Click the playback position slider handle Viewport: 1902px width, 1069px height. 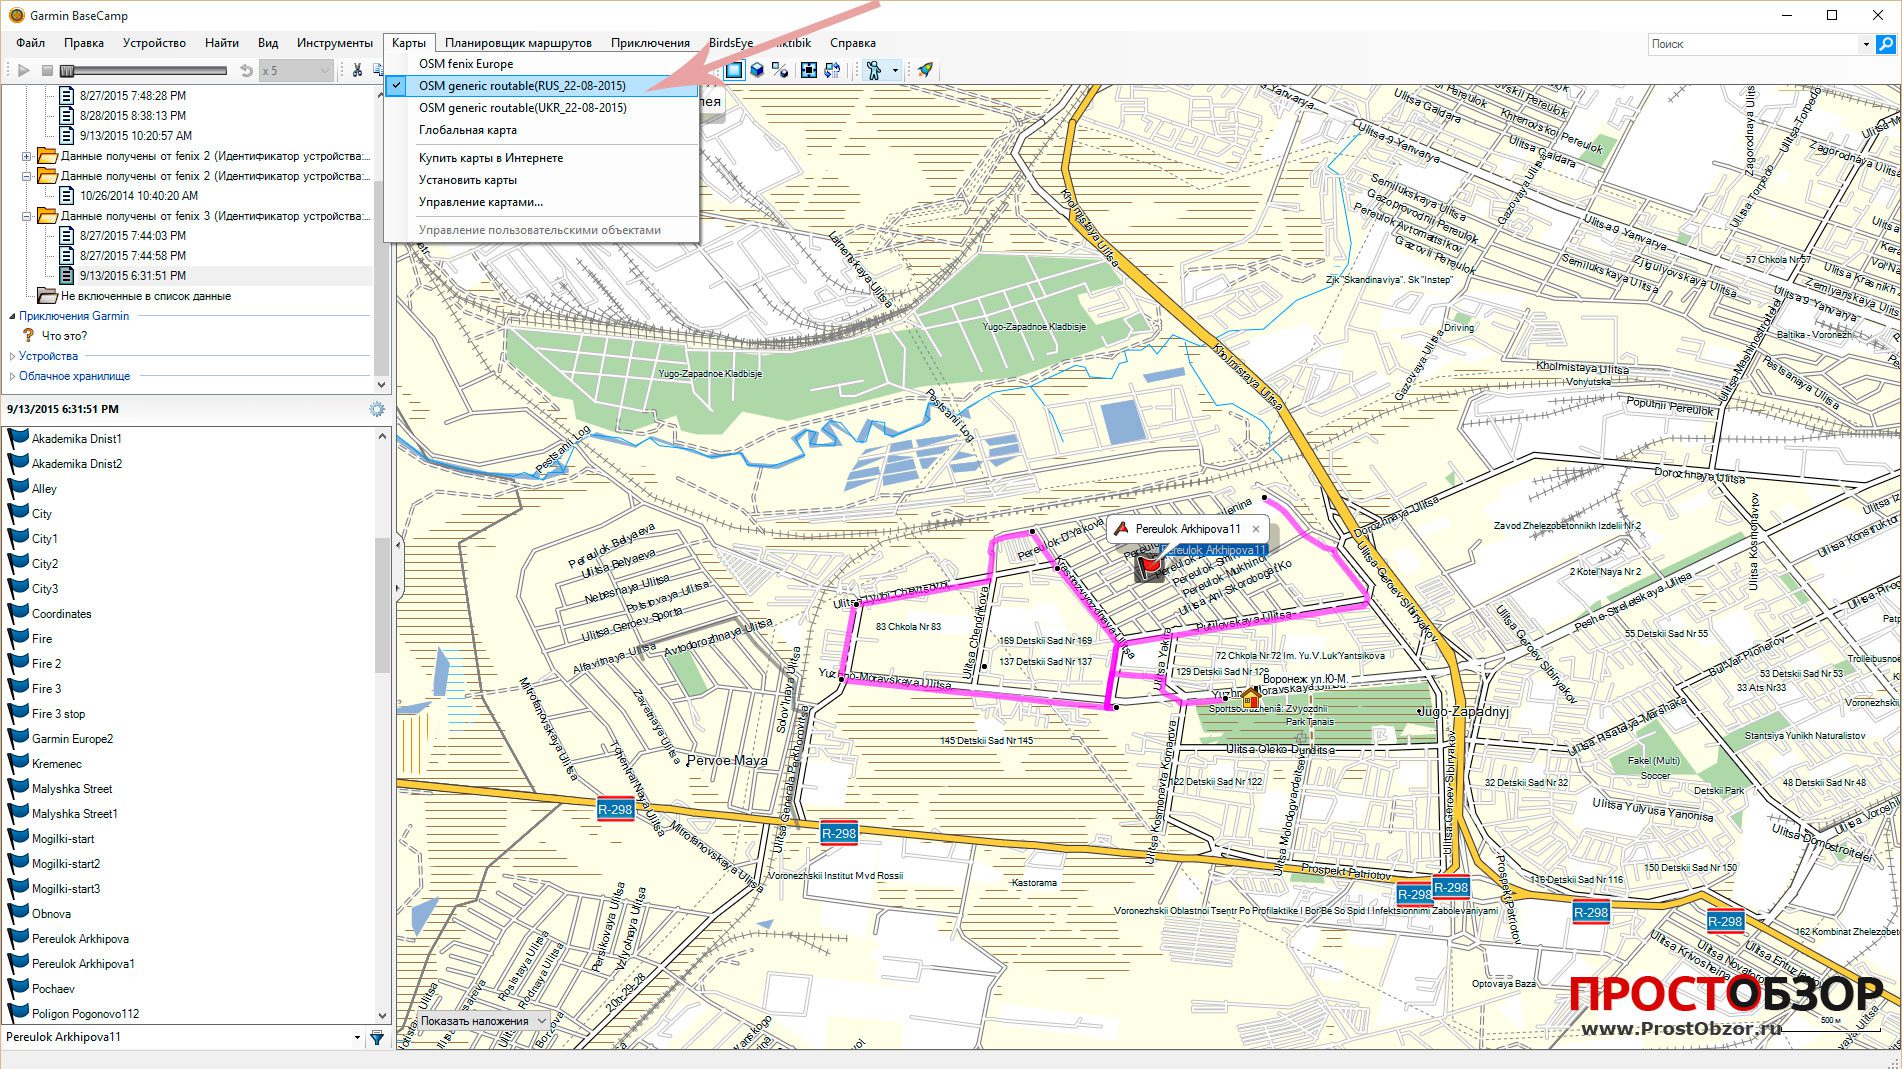(x=67, y=70)
